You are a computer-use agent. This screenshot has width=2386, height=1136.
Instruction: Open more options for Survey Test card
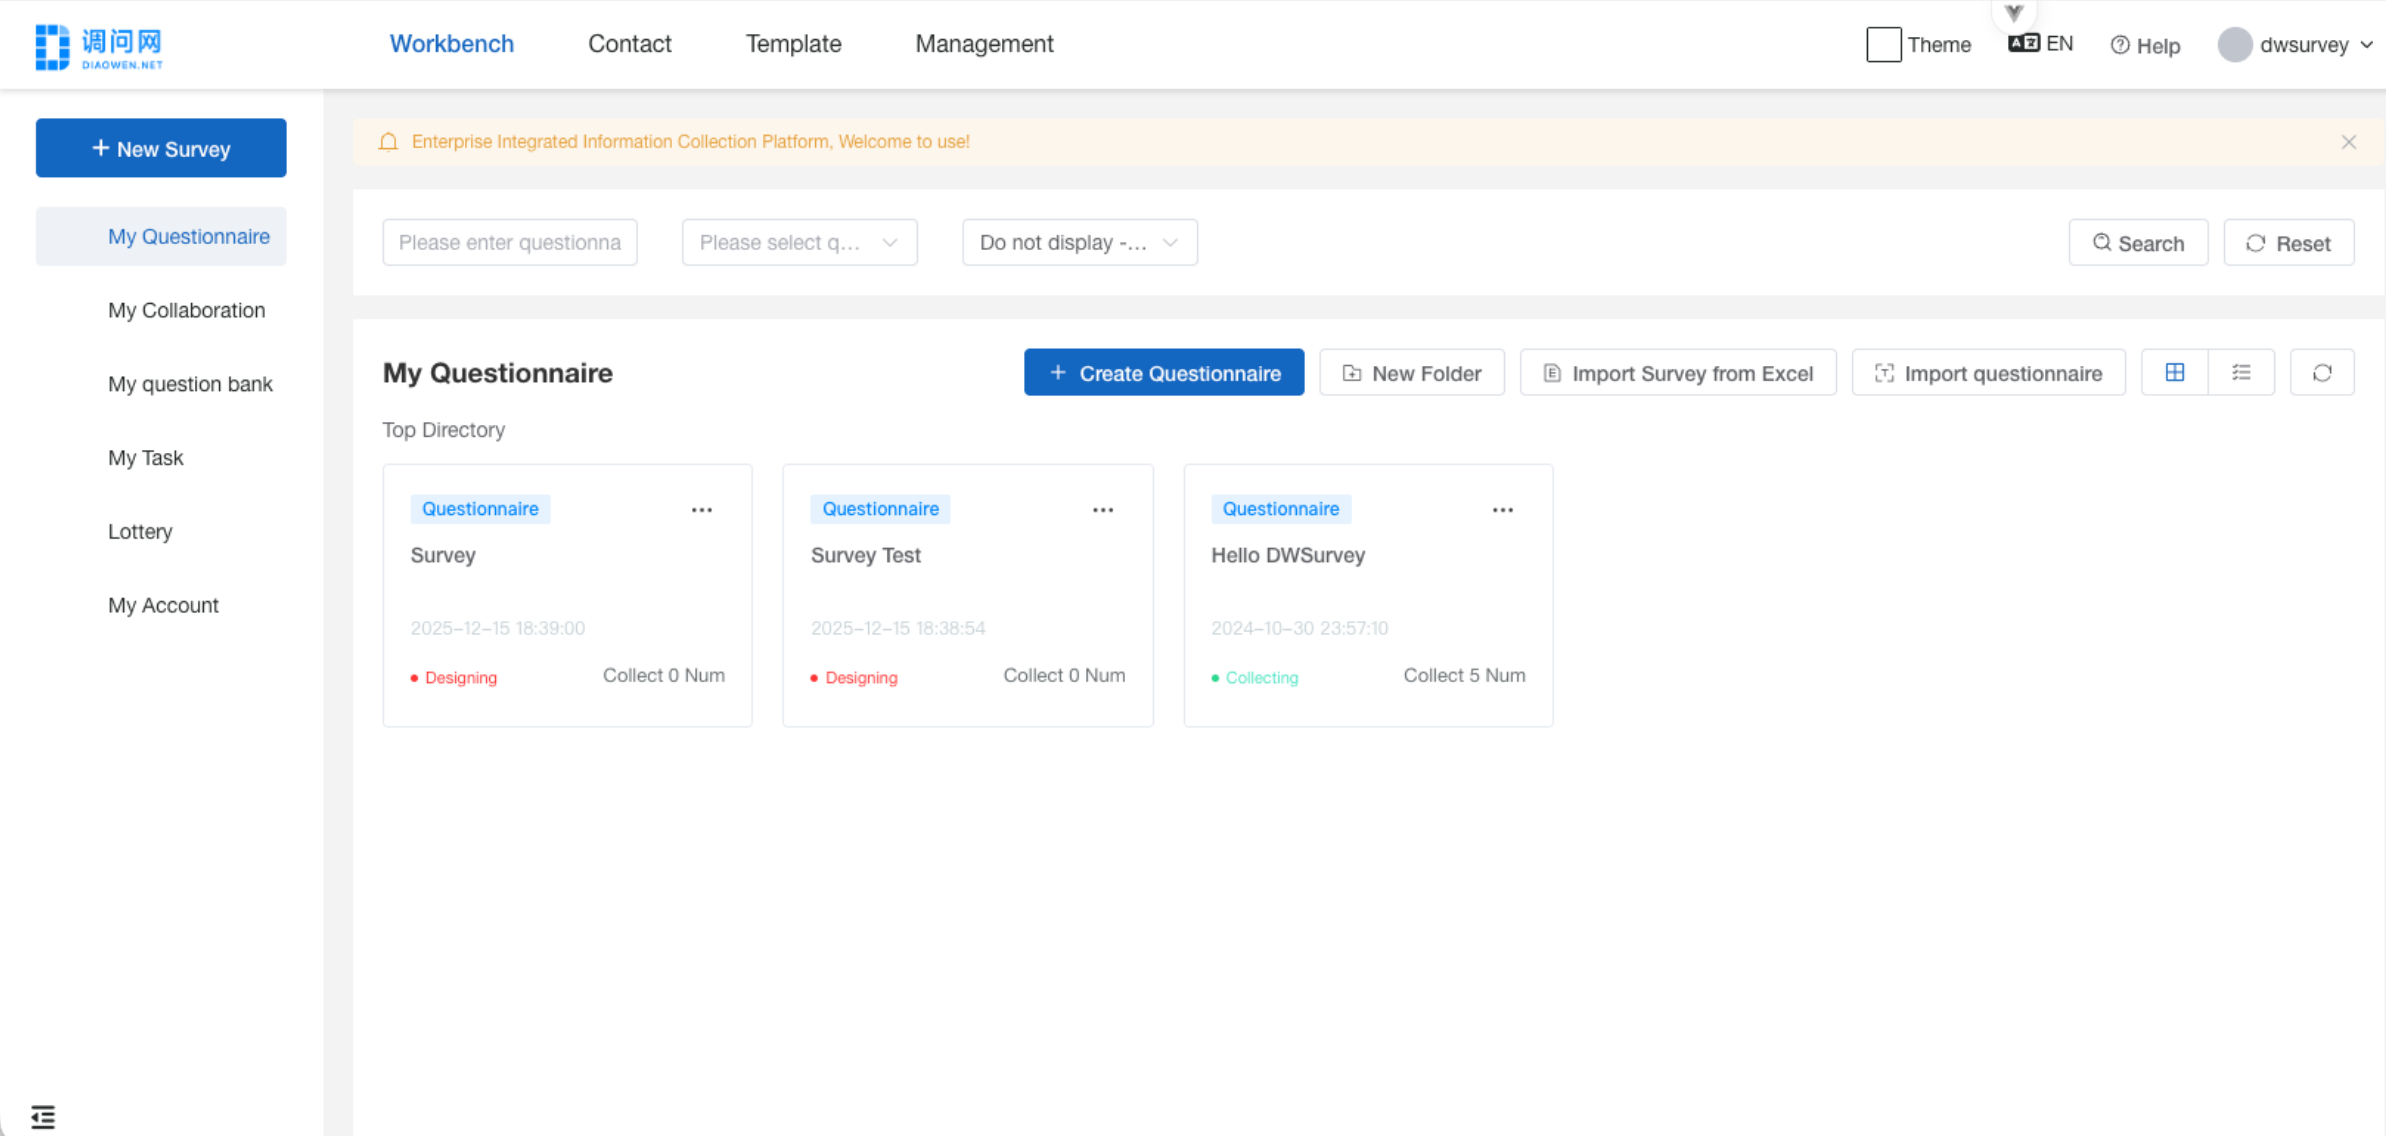tap(1102, 510)
